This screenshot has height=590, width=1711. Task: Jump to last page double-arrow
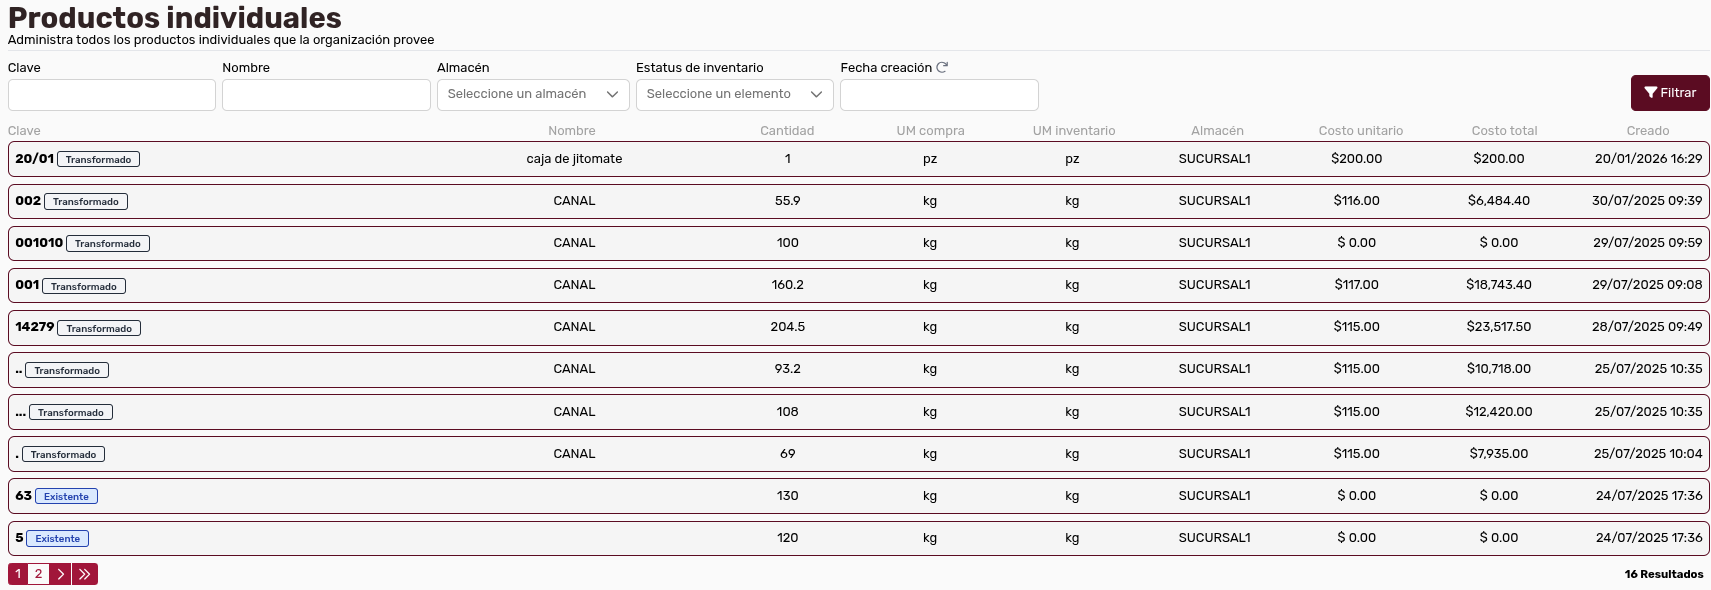tap(85, 574)
